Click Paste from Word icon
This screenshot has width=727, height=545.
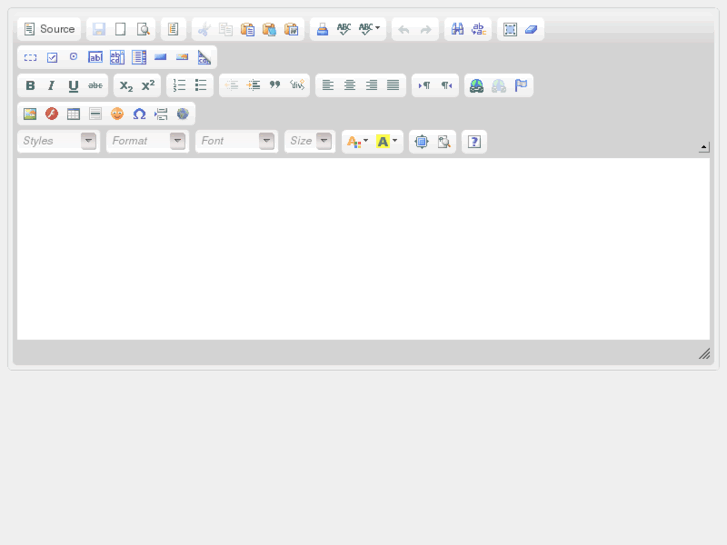[291, 29]
